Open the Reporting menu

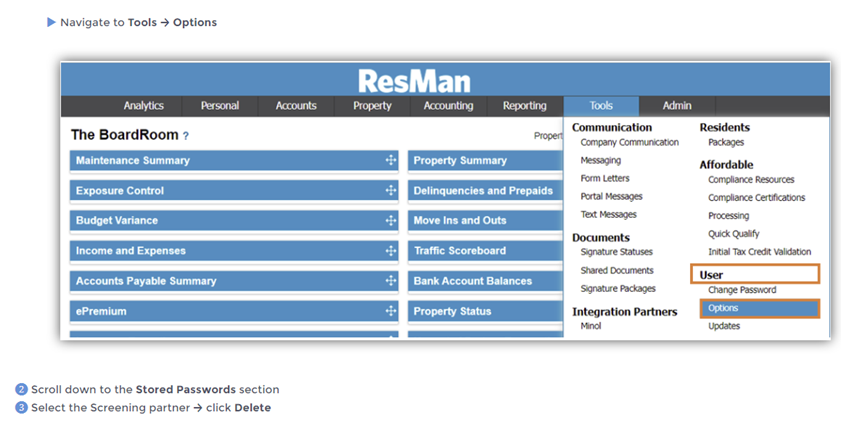point(525,106)
